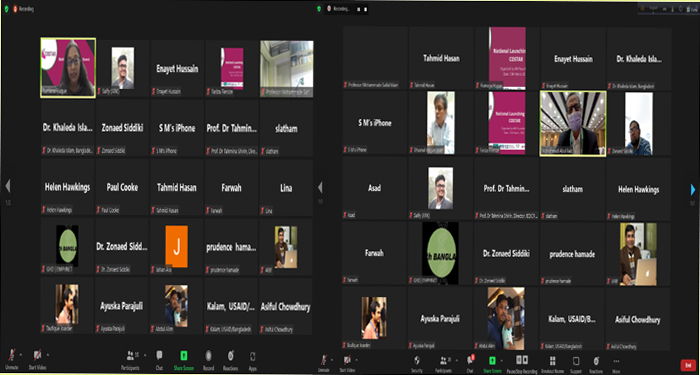Click the More ellipsis in right toolbar
Screen dimensions: 700x375
point(616,363)
